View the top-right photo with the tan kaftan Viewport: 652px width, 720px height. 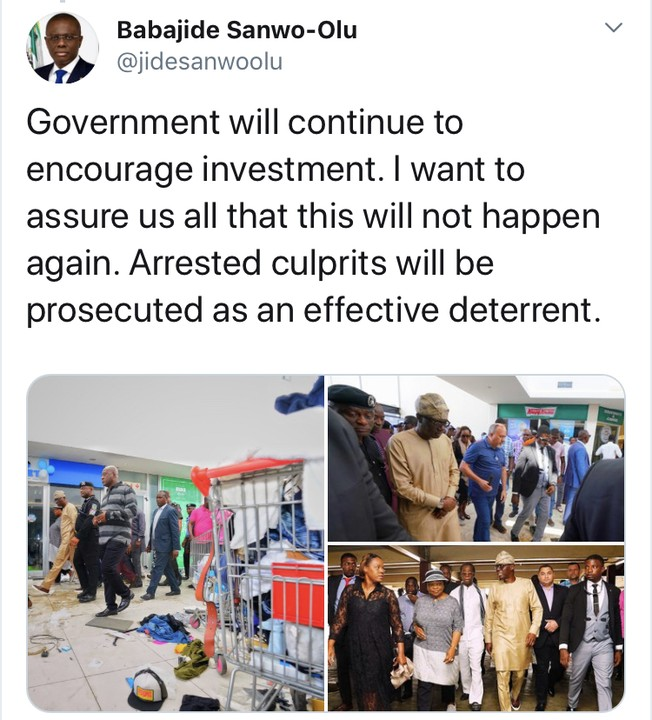[476, 458]
